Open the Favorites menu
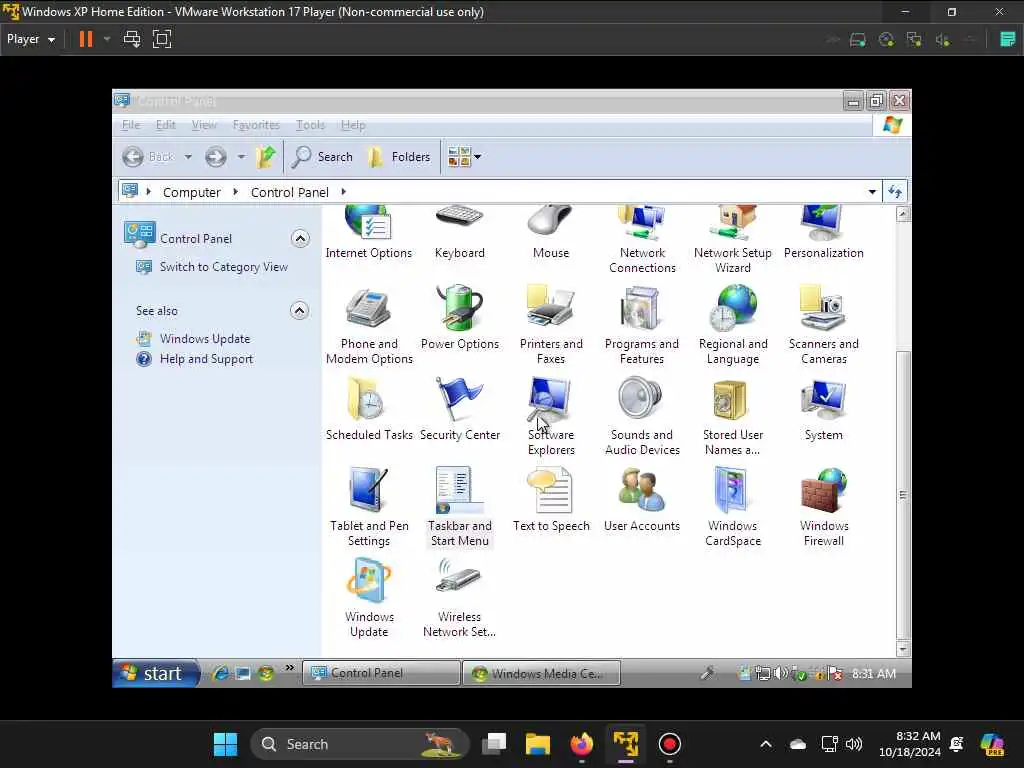The image size is (1024, 768). tap(256, 125)
